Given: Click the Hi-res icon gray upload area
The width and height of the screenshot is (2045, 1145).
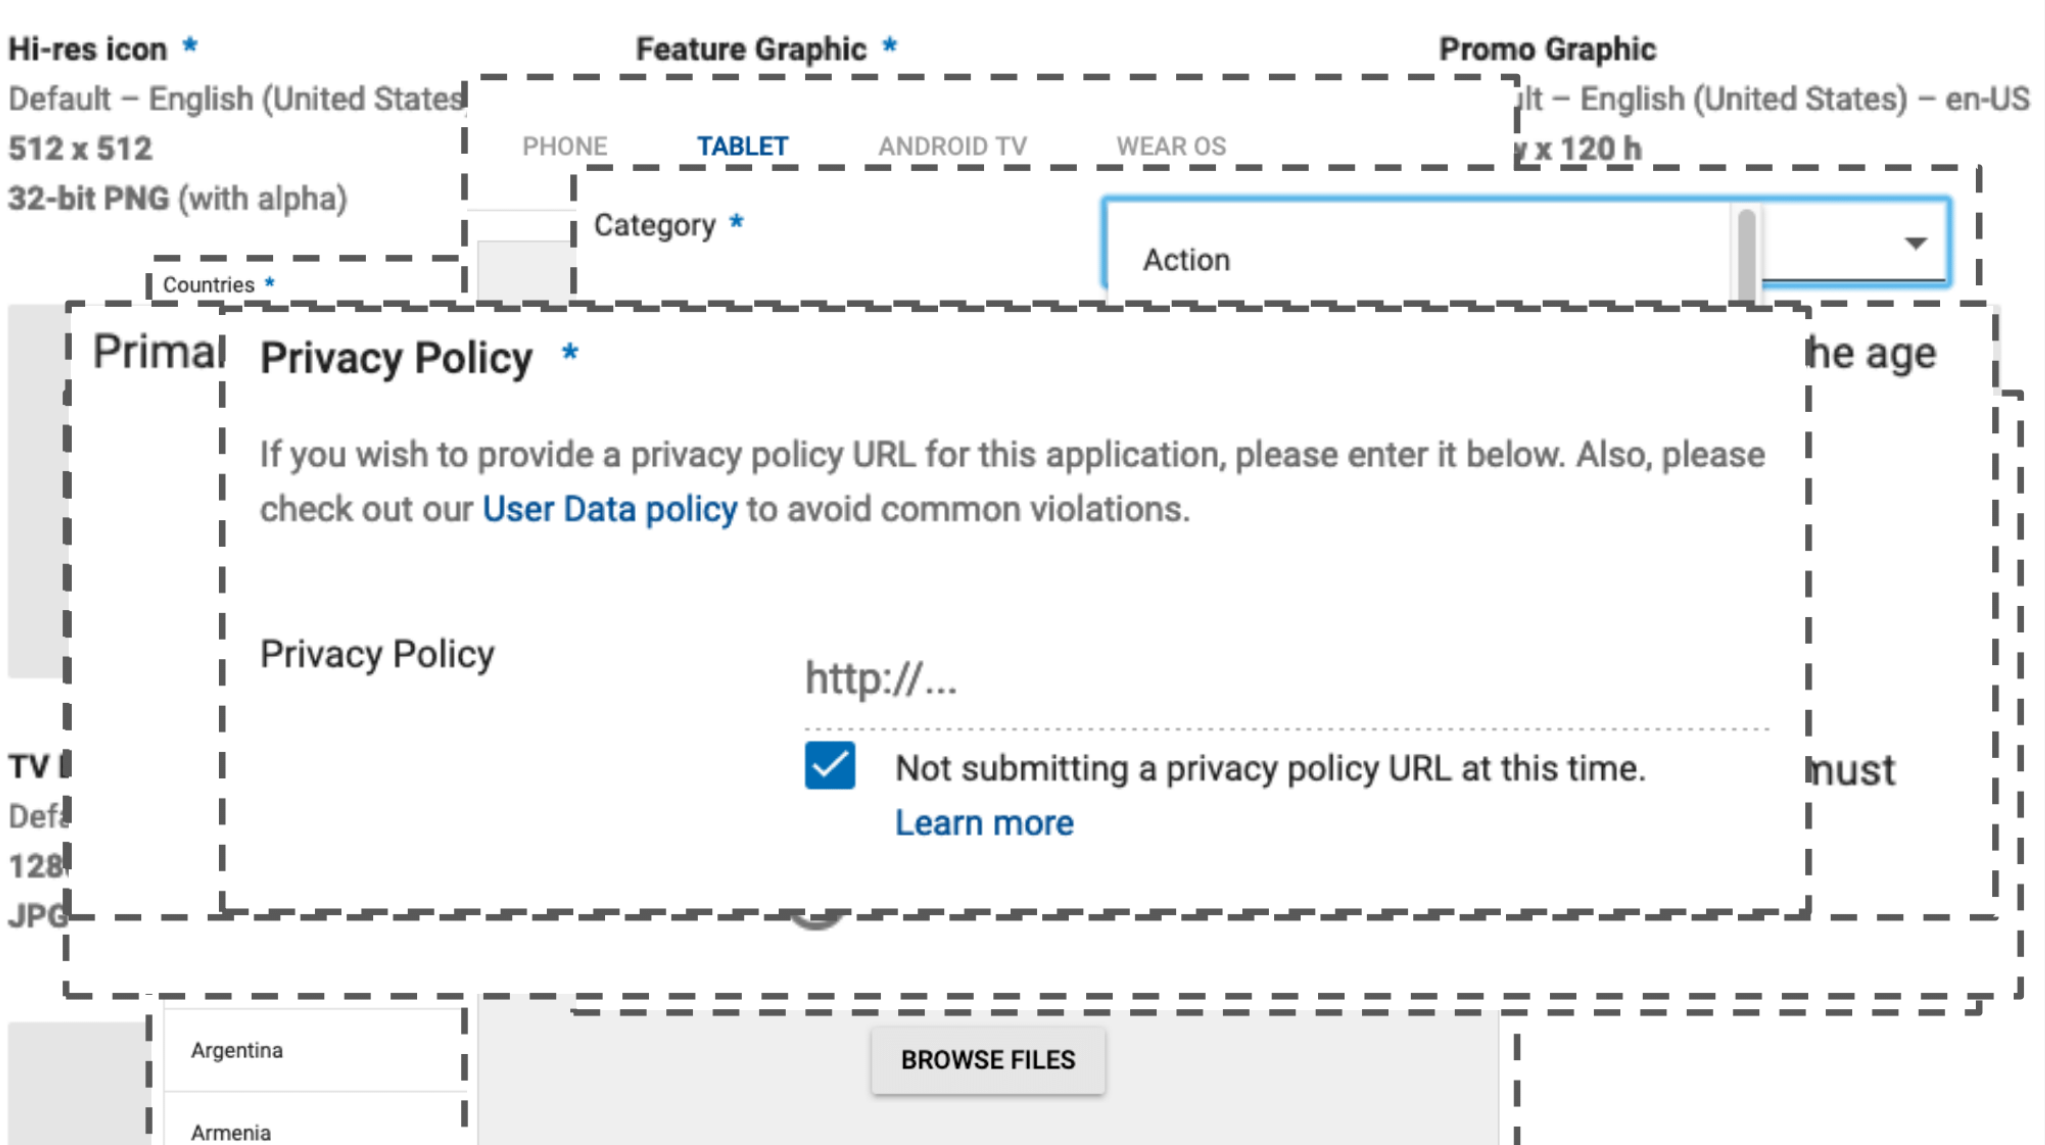Looking at the screenshot, I should (x=36, y=490).
